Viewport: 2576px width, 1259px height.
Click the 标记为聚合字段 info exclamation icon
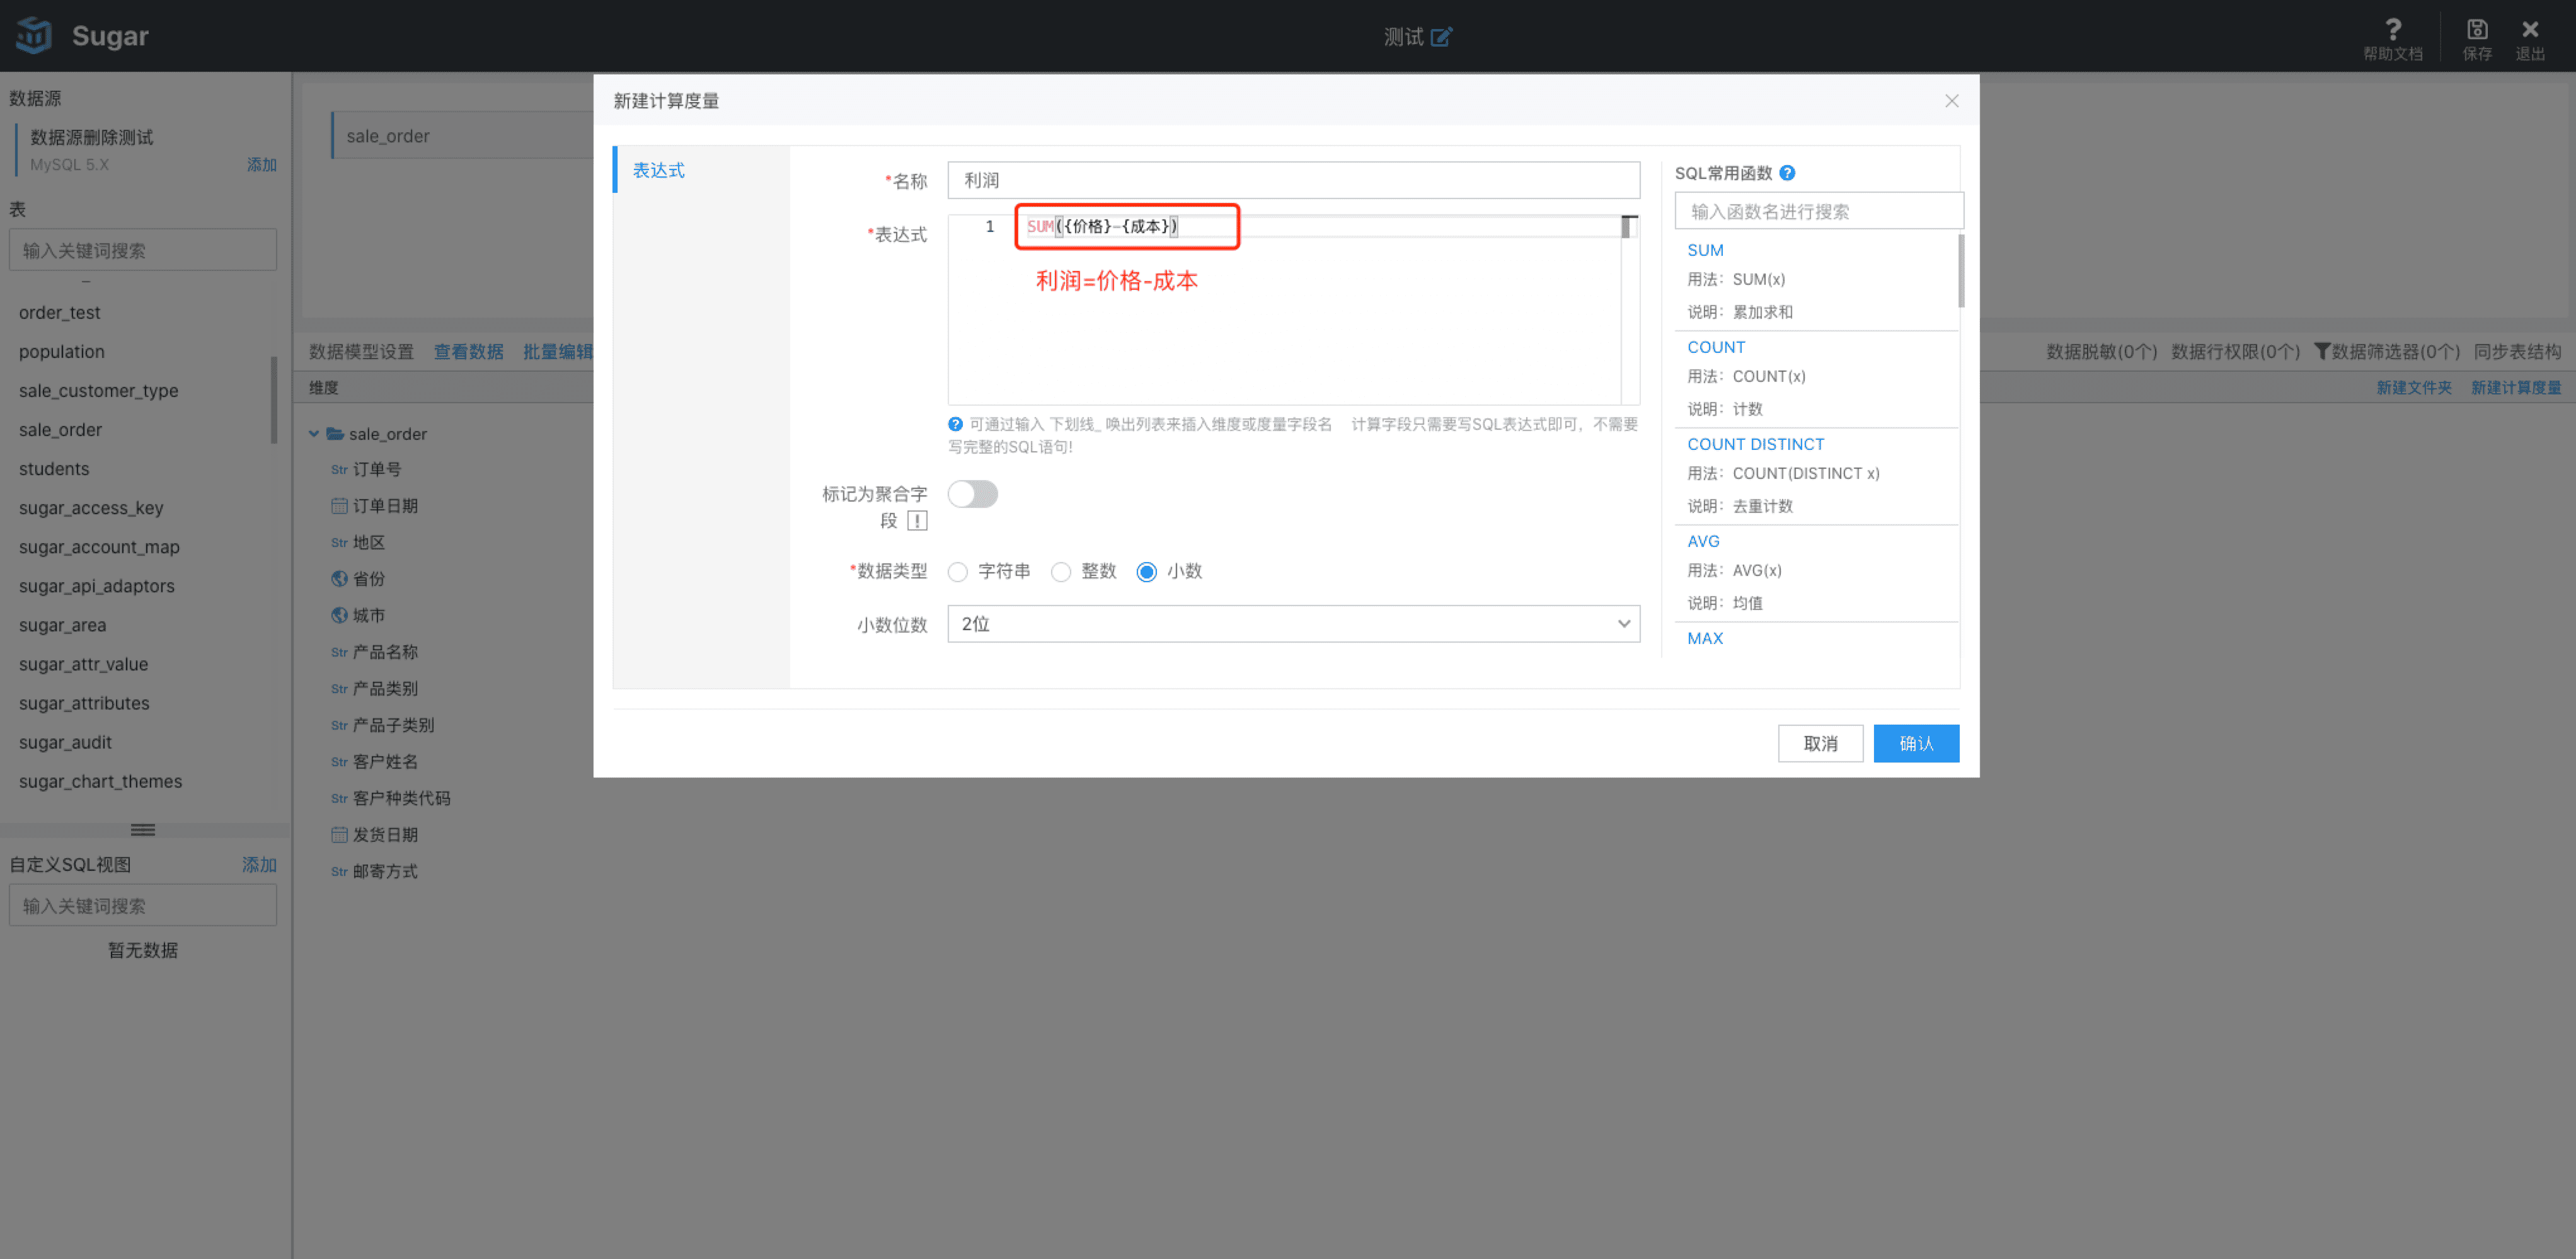pos(917,521)
